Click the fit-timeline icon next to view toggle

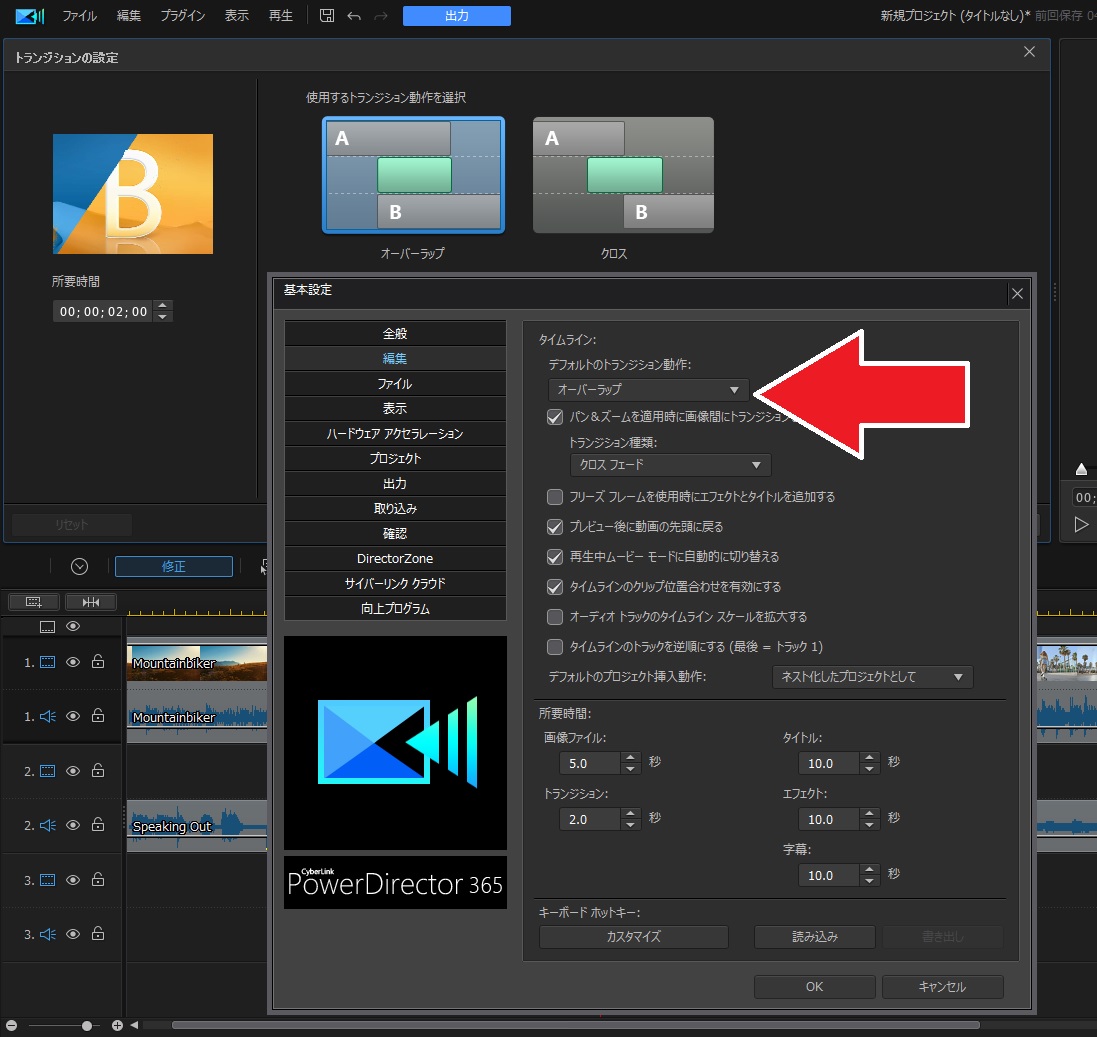coord(91,602)
